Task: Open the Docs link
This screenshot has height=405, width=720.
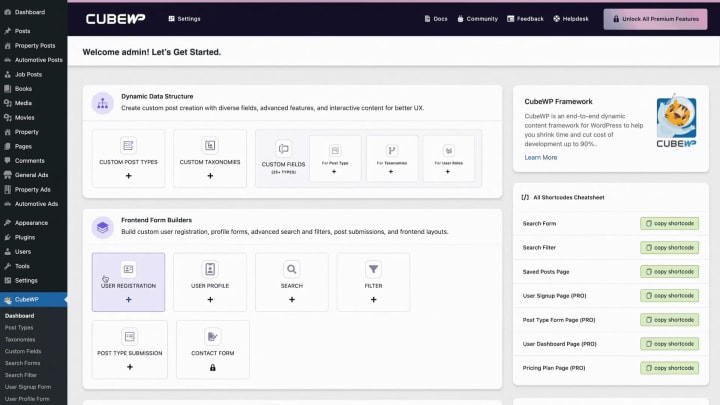Action: coord(436,19)
